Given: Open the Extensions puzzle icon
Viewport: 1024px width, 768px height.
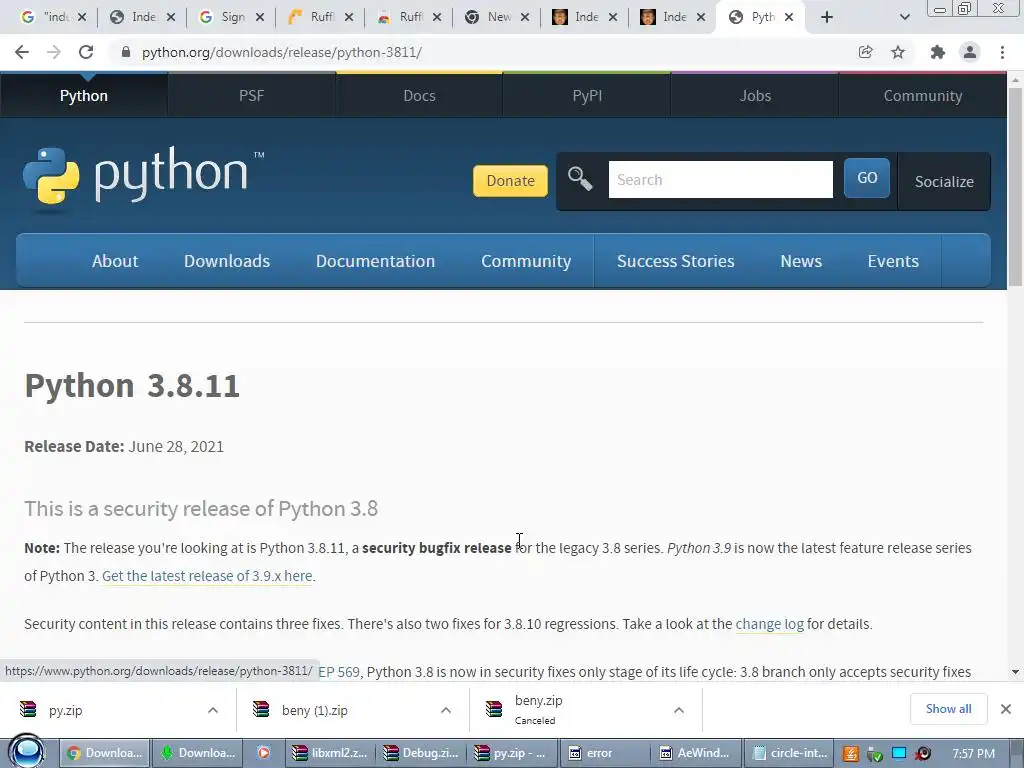Looking at the screenshot, I should click(x=938, y=52).
